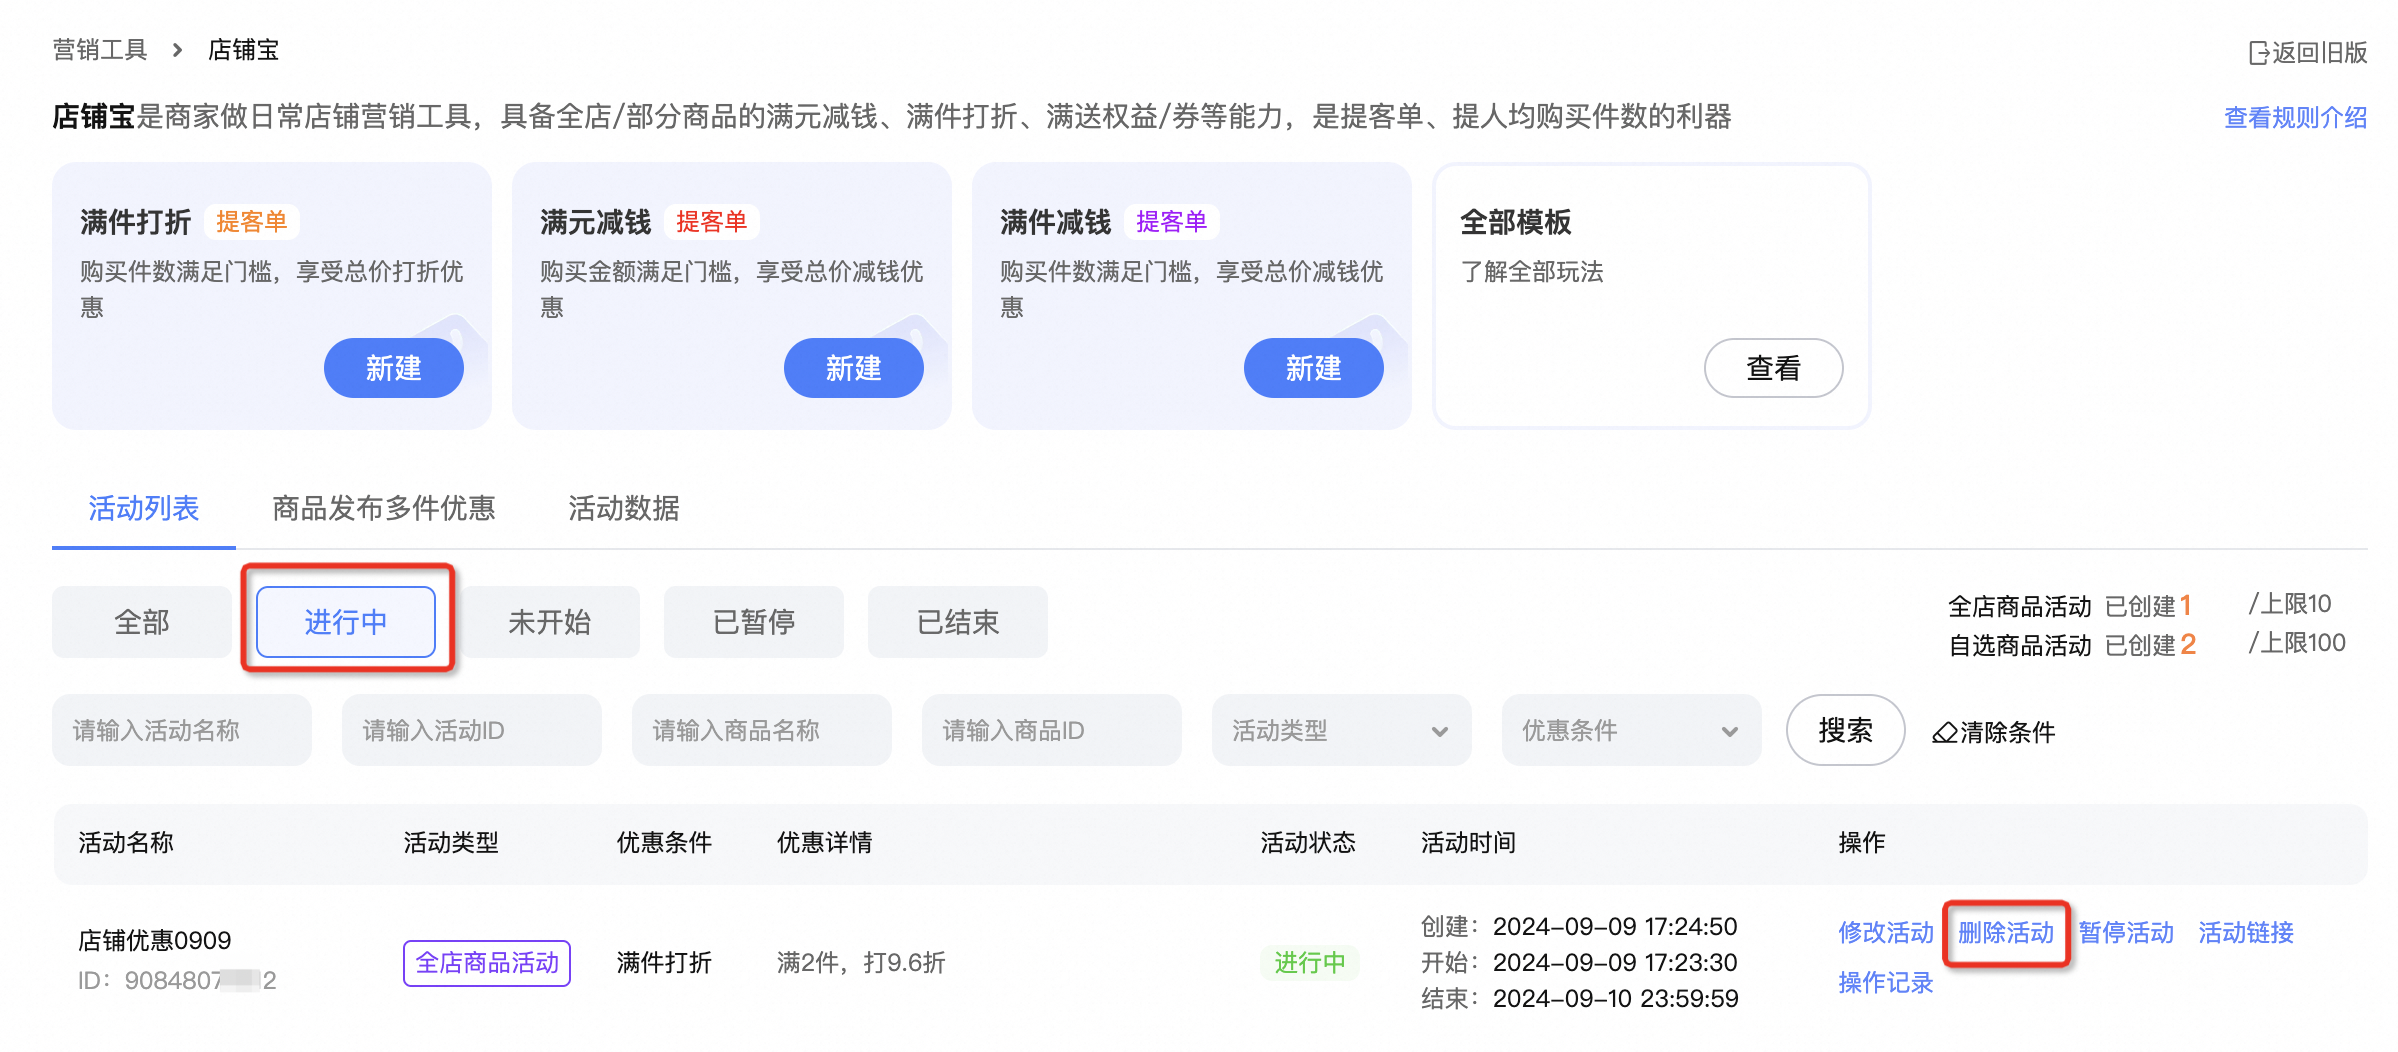The image size is (2398, 1052).
Task: Click 创建 time 2024-09-09 17:24:50
Action: click(x=1615, y=926)
